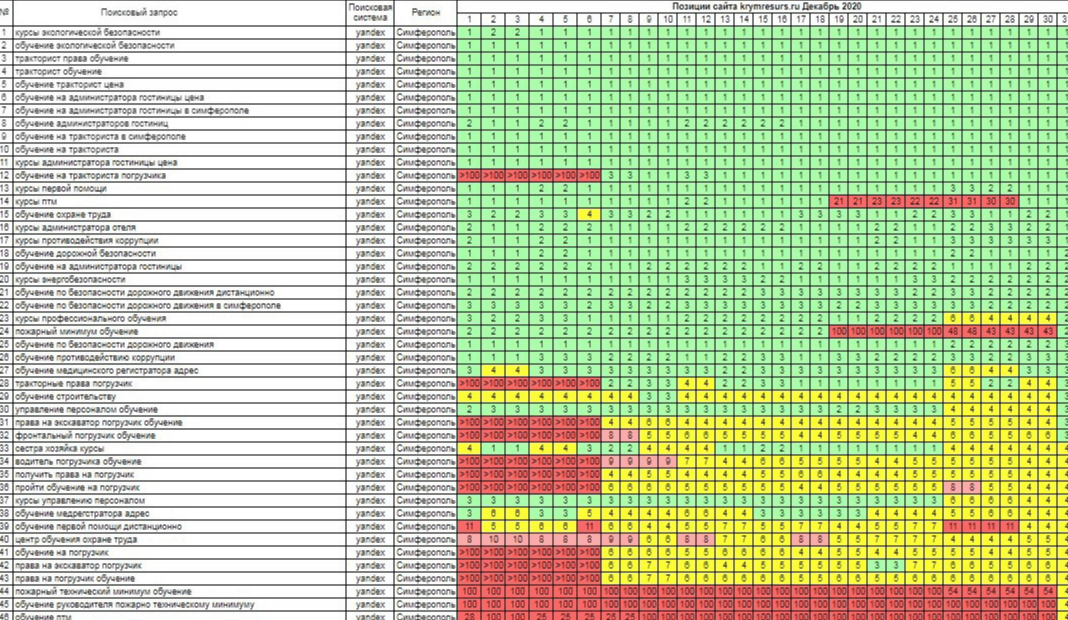The height and width of the screenshot is (620, 1068).
Task: Select query 'обучение охране труда'
Action: point(63,214)
